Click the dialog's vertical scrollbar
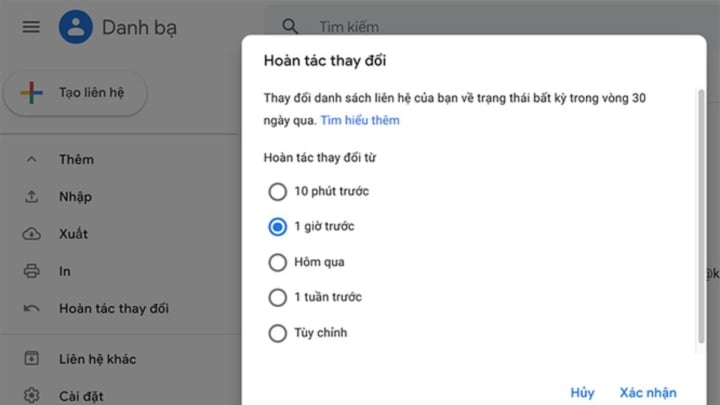The image size is (720, 405). [x=701, y=216]
